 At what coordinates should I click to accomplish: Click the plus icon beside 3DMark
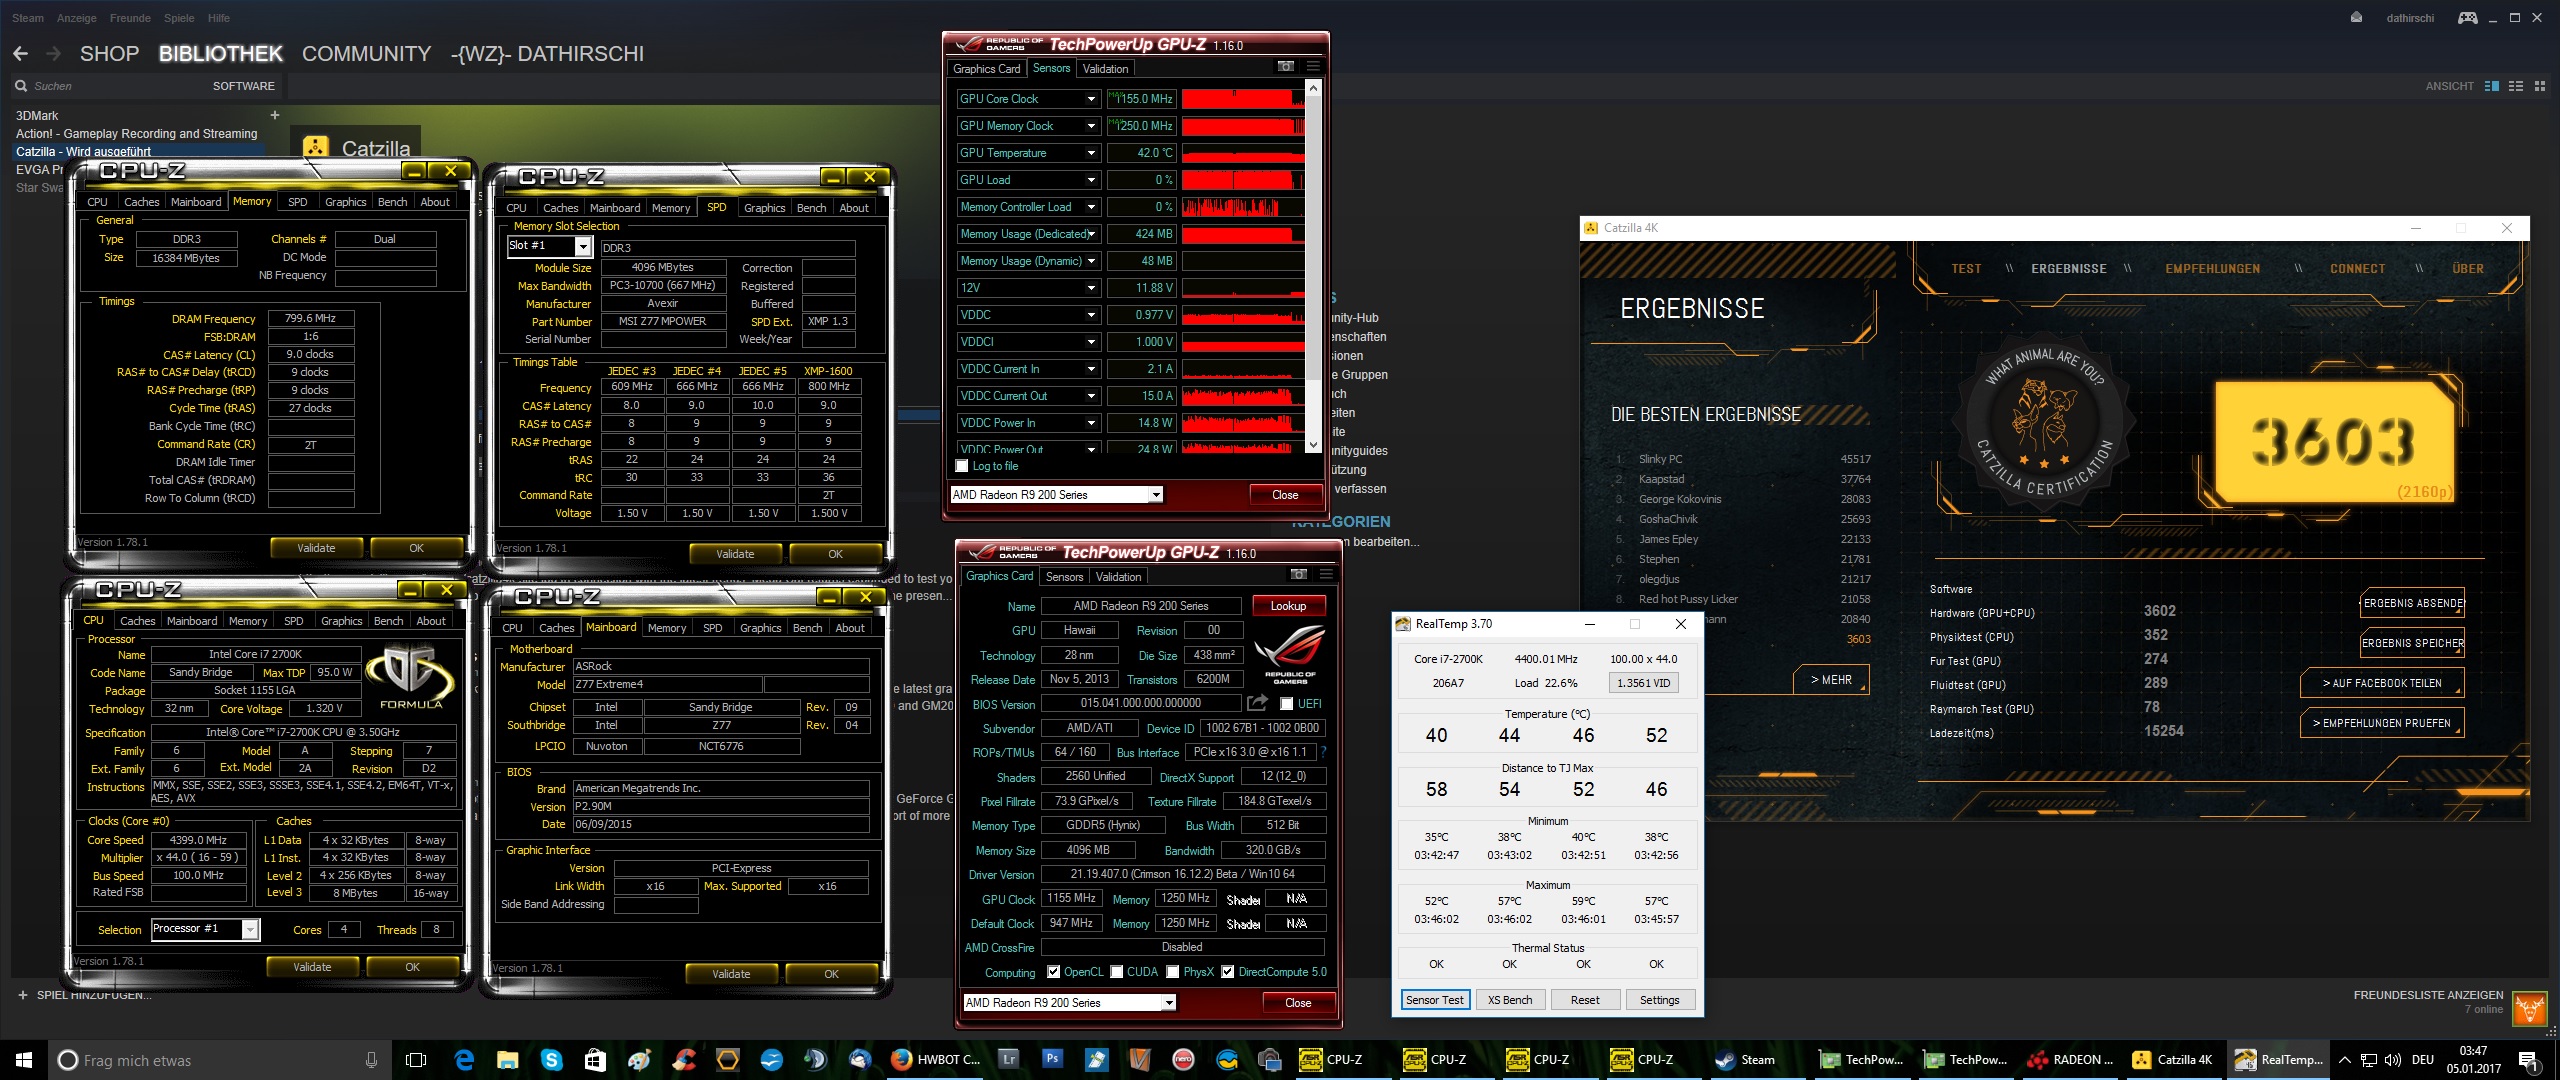pyautogui.click(x=275, y=115)
